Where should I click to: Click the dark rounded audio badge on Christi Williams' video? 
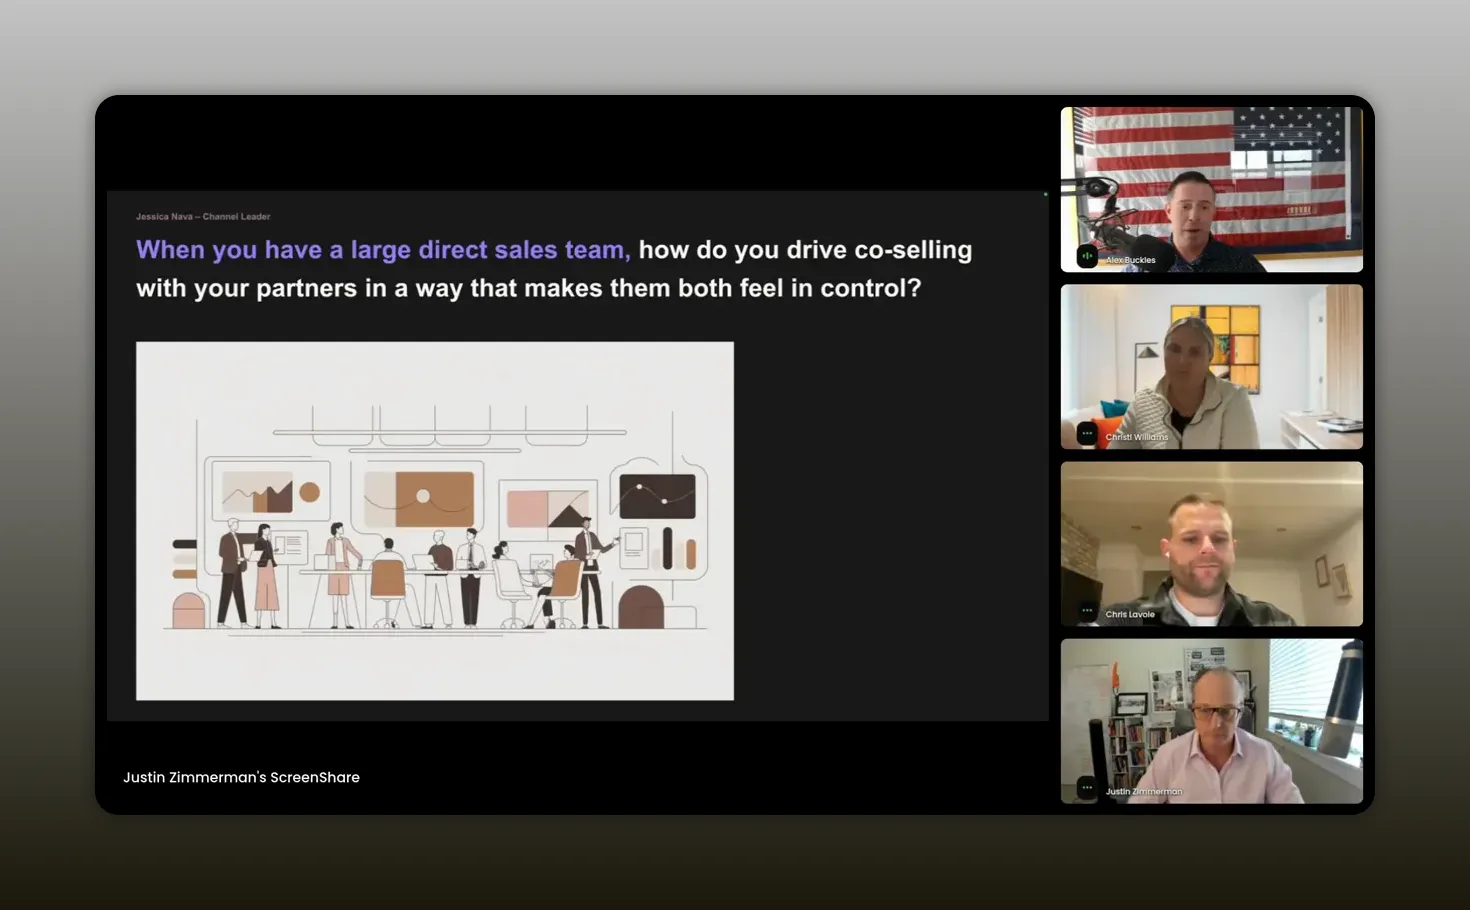tap(1086, 434)
